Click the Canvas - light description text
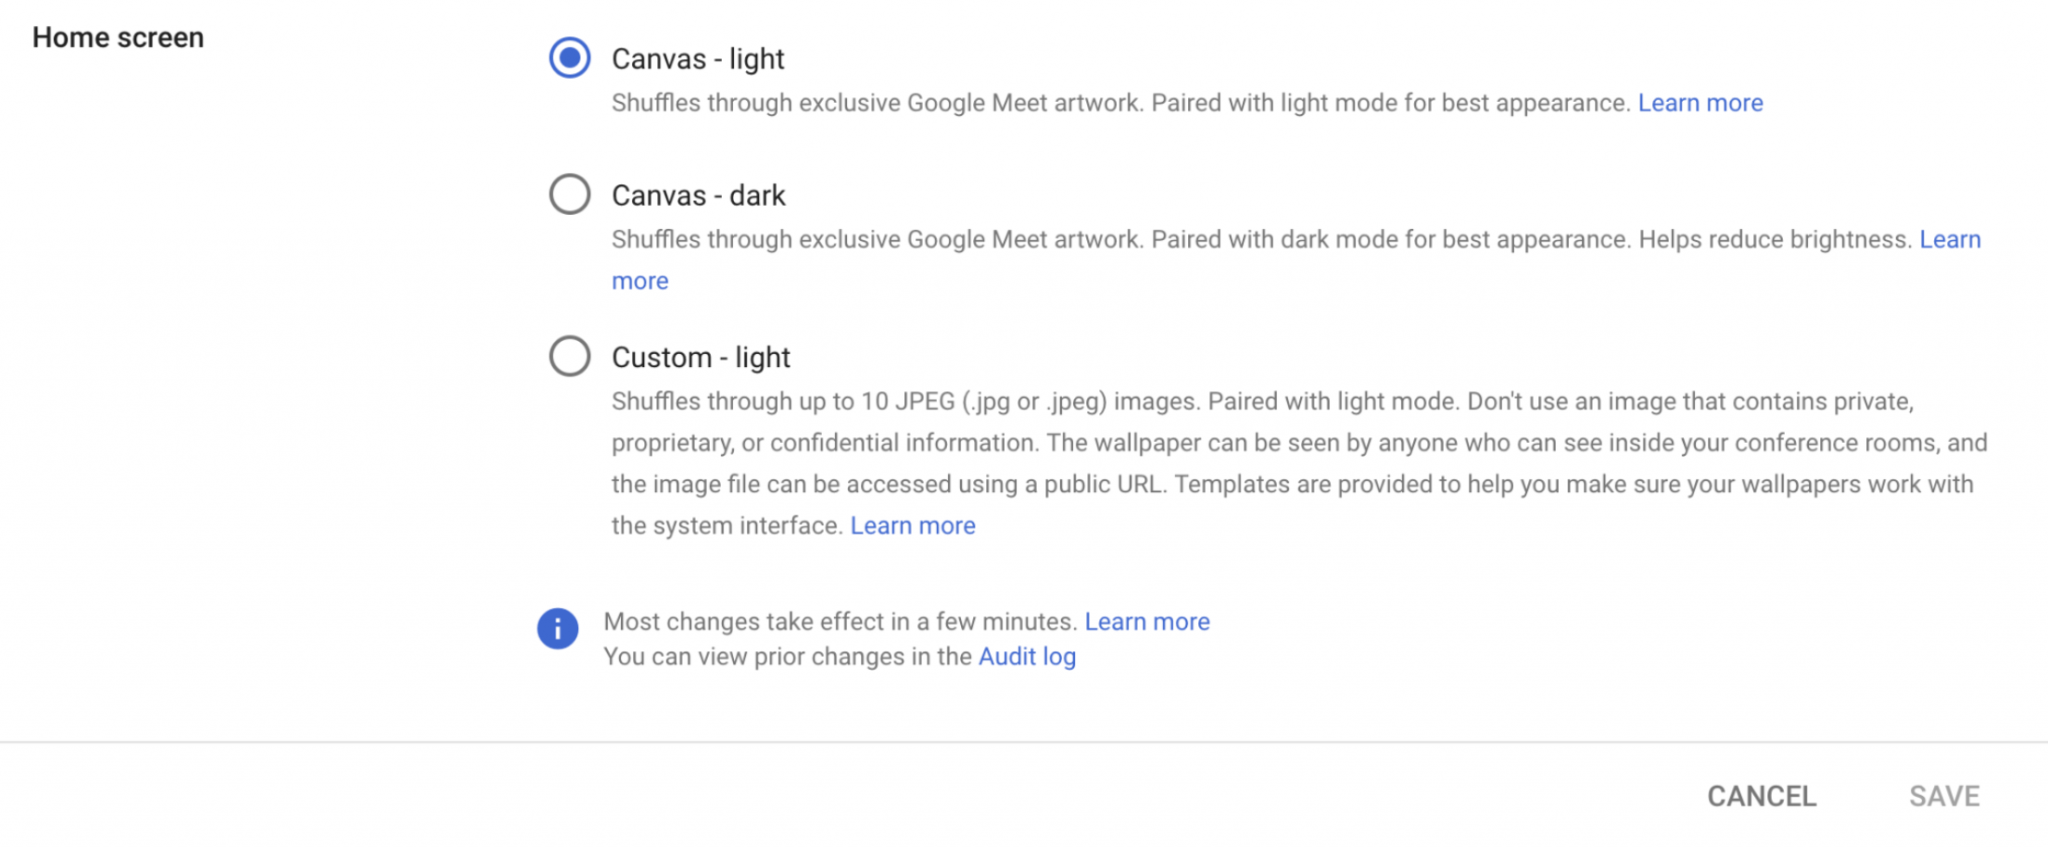The height and width of the screenshot is (847, 2048). pyautogui.click(x=1100, y=102)
